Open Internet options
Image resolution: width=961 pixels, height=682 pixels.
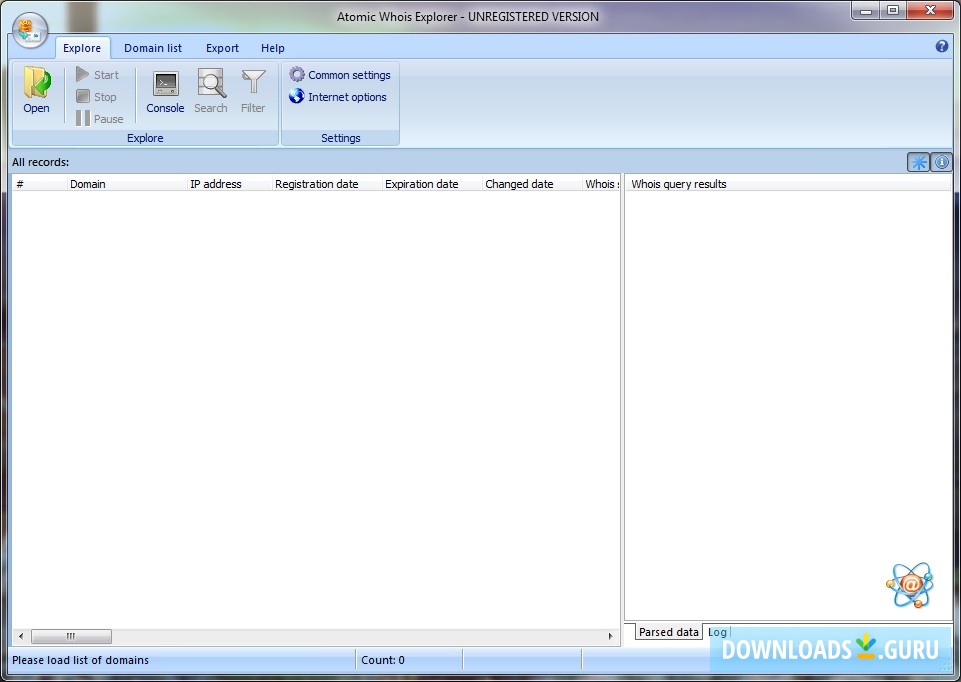tap(336, 97)
